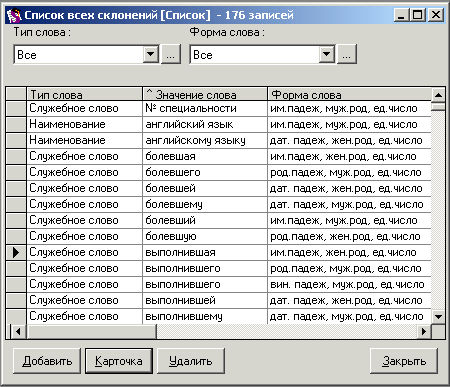Click ellipsis button next to 'Форма слова' combo
Screen dimensions: 450x387
pyautogui.click(x=347, y=54)
